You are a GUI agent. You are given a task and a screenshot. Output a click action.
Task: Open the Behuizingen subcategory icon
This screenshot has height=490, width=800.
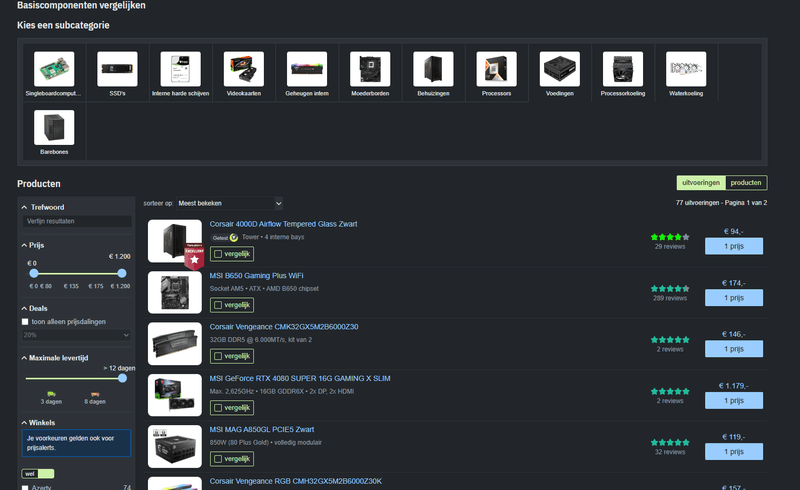tap(433, 69)
